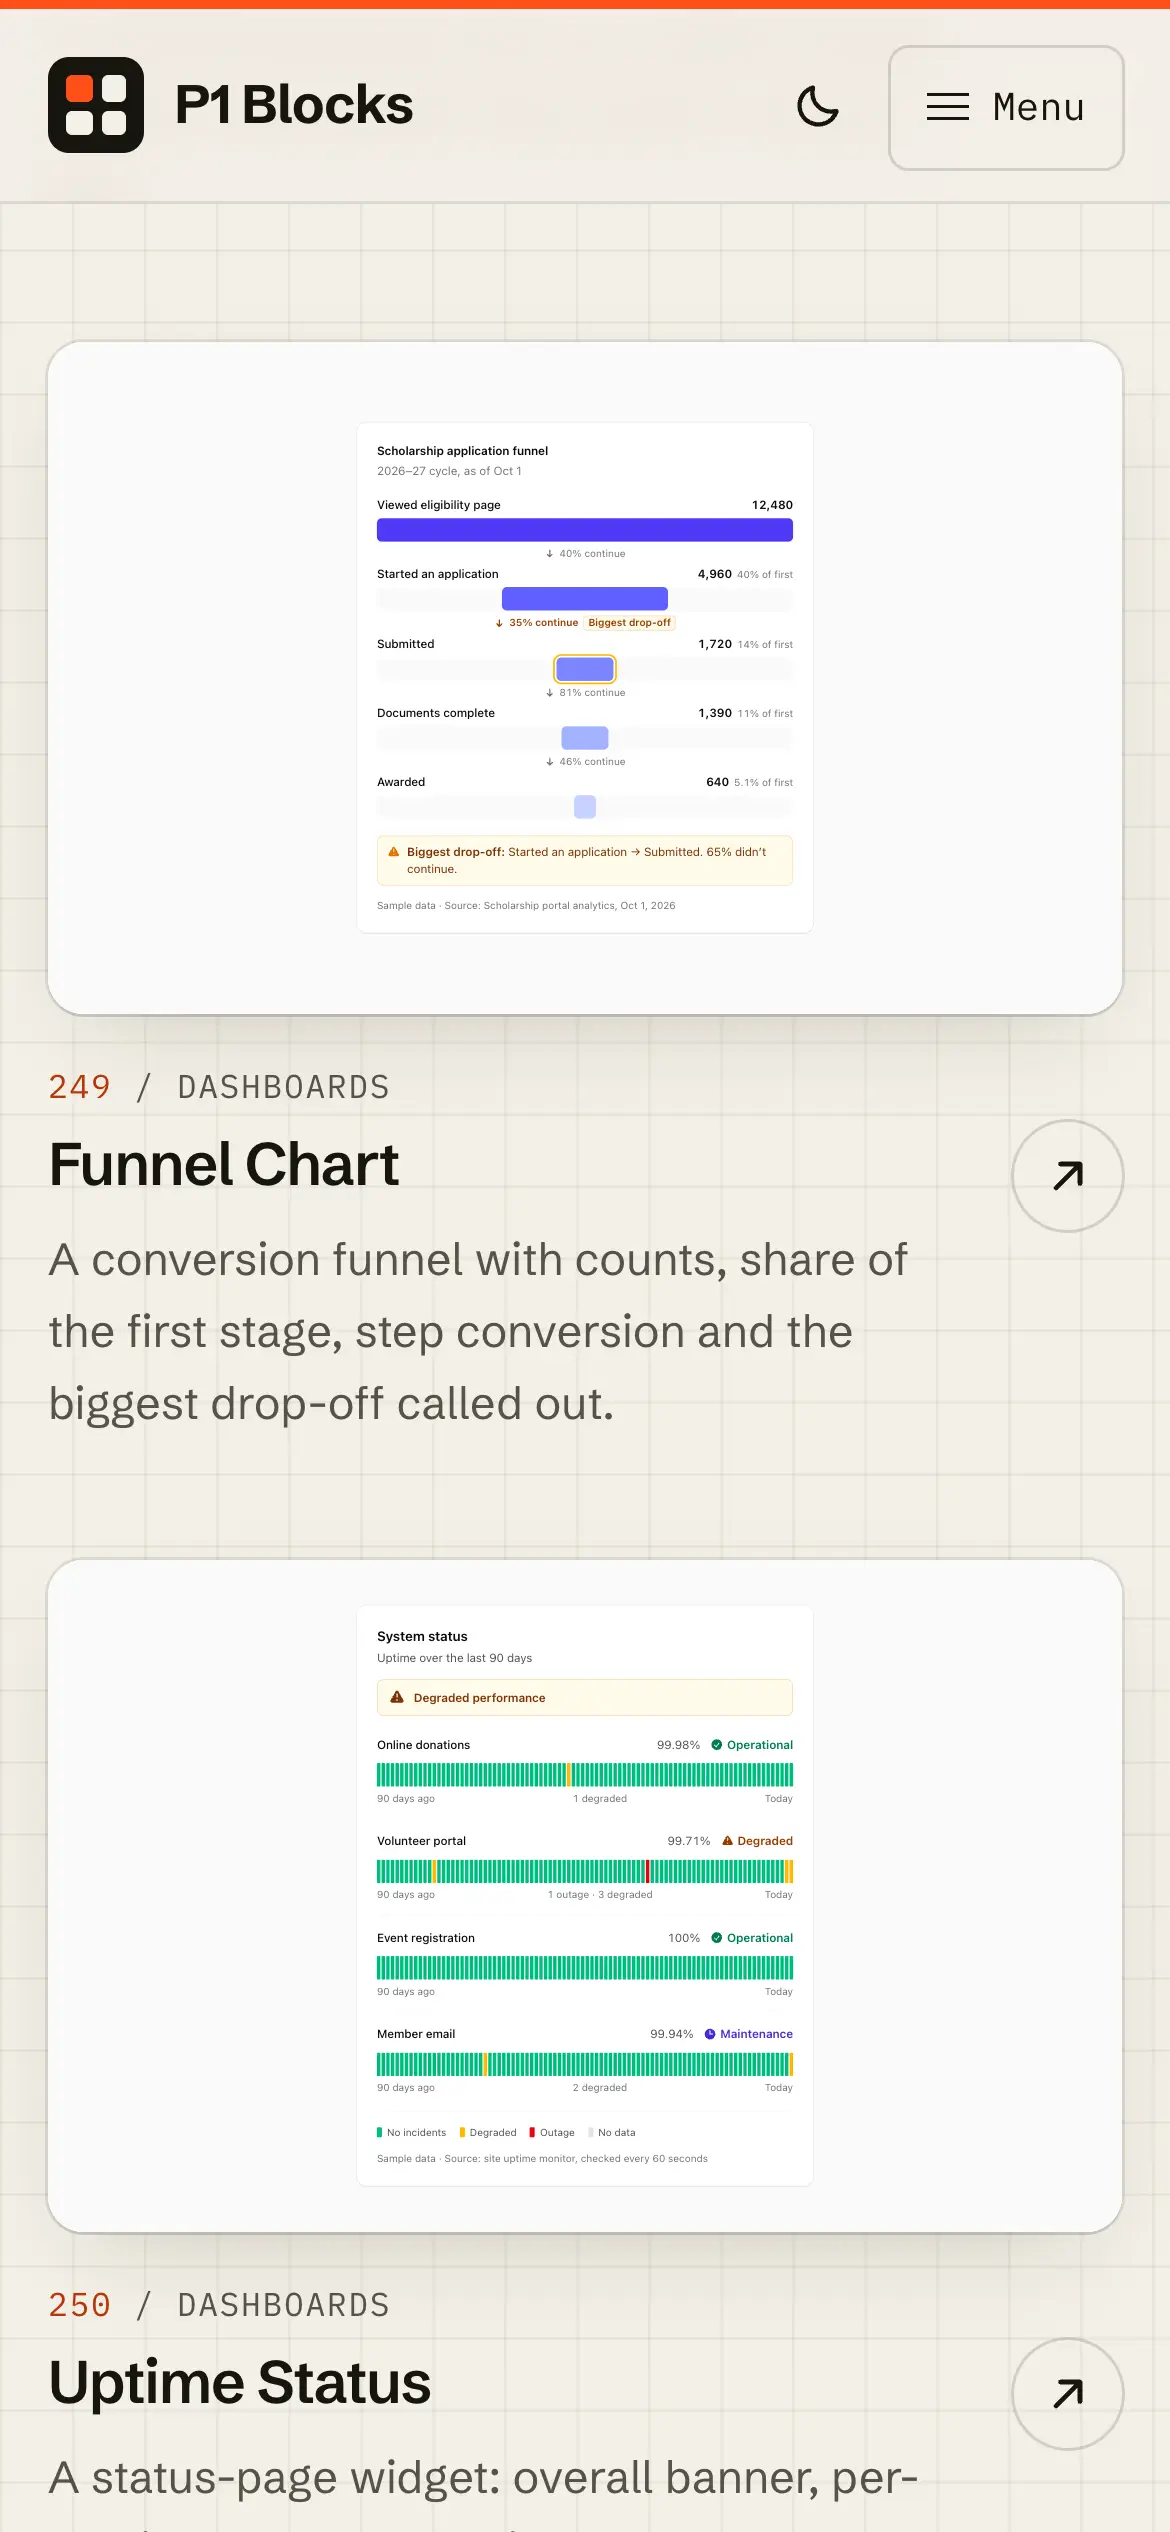Open the system status preview thumbnail
Image resolution: width=1170 pixels, height=2532 pixels.
pos(585,1896)
